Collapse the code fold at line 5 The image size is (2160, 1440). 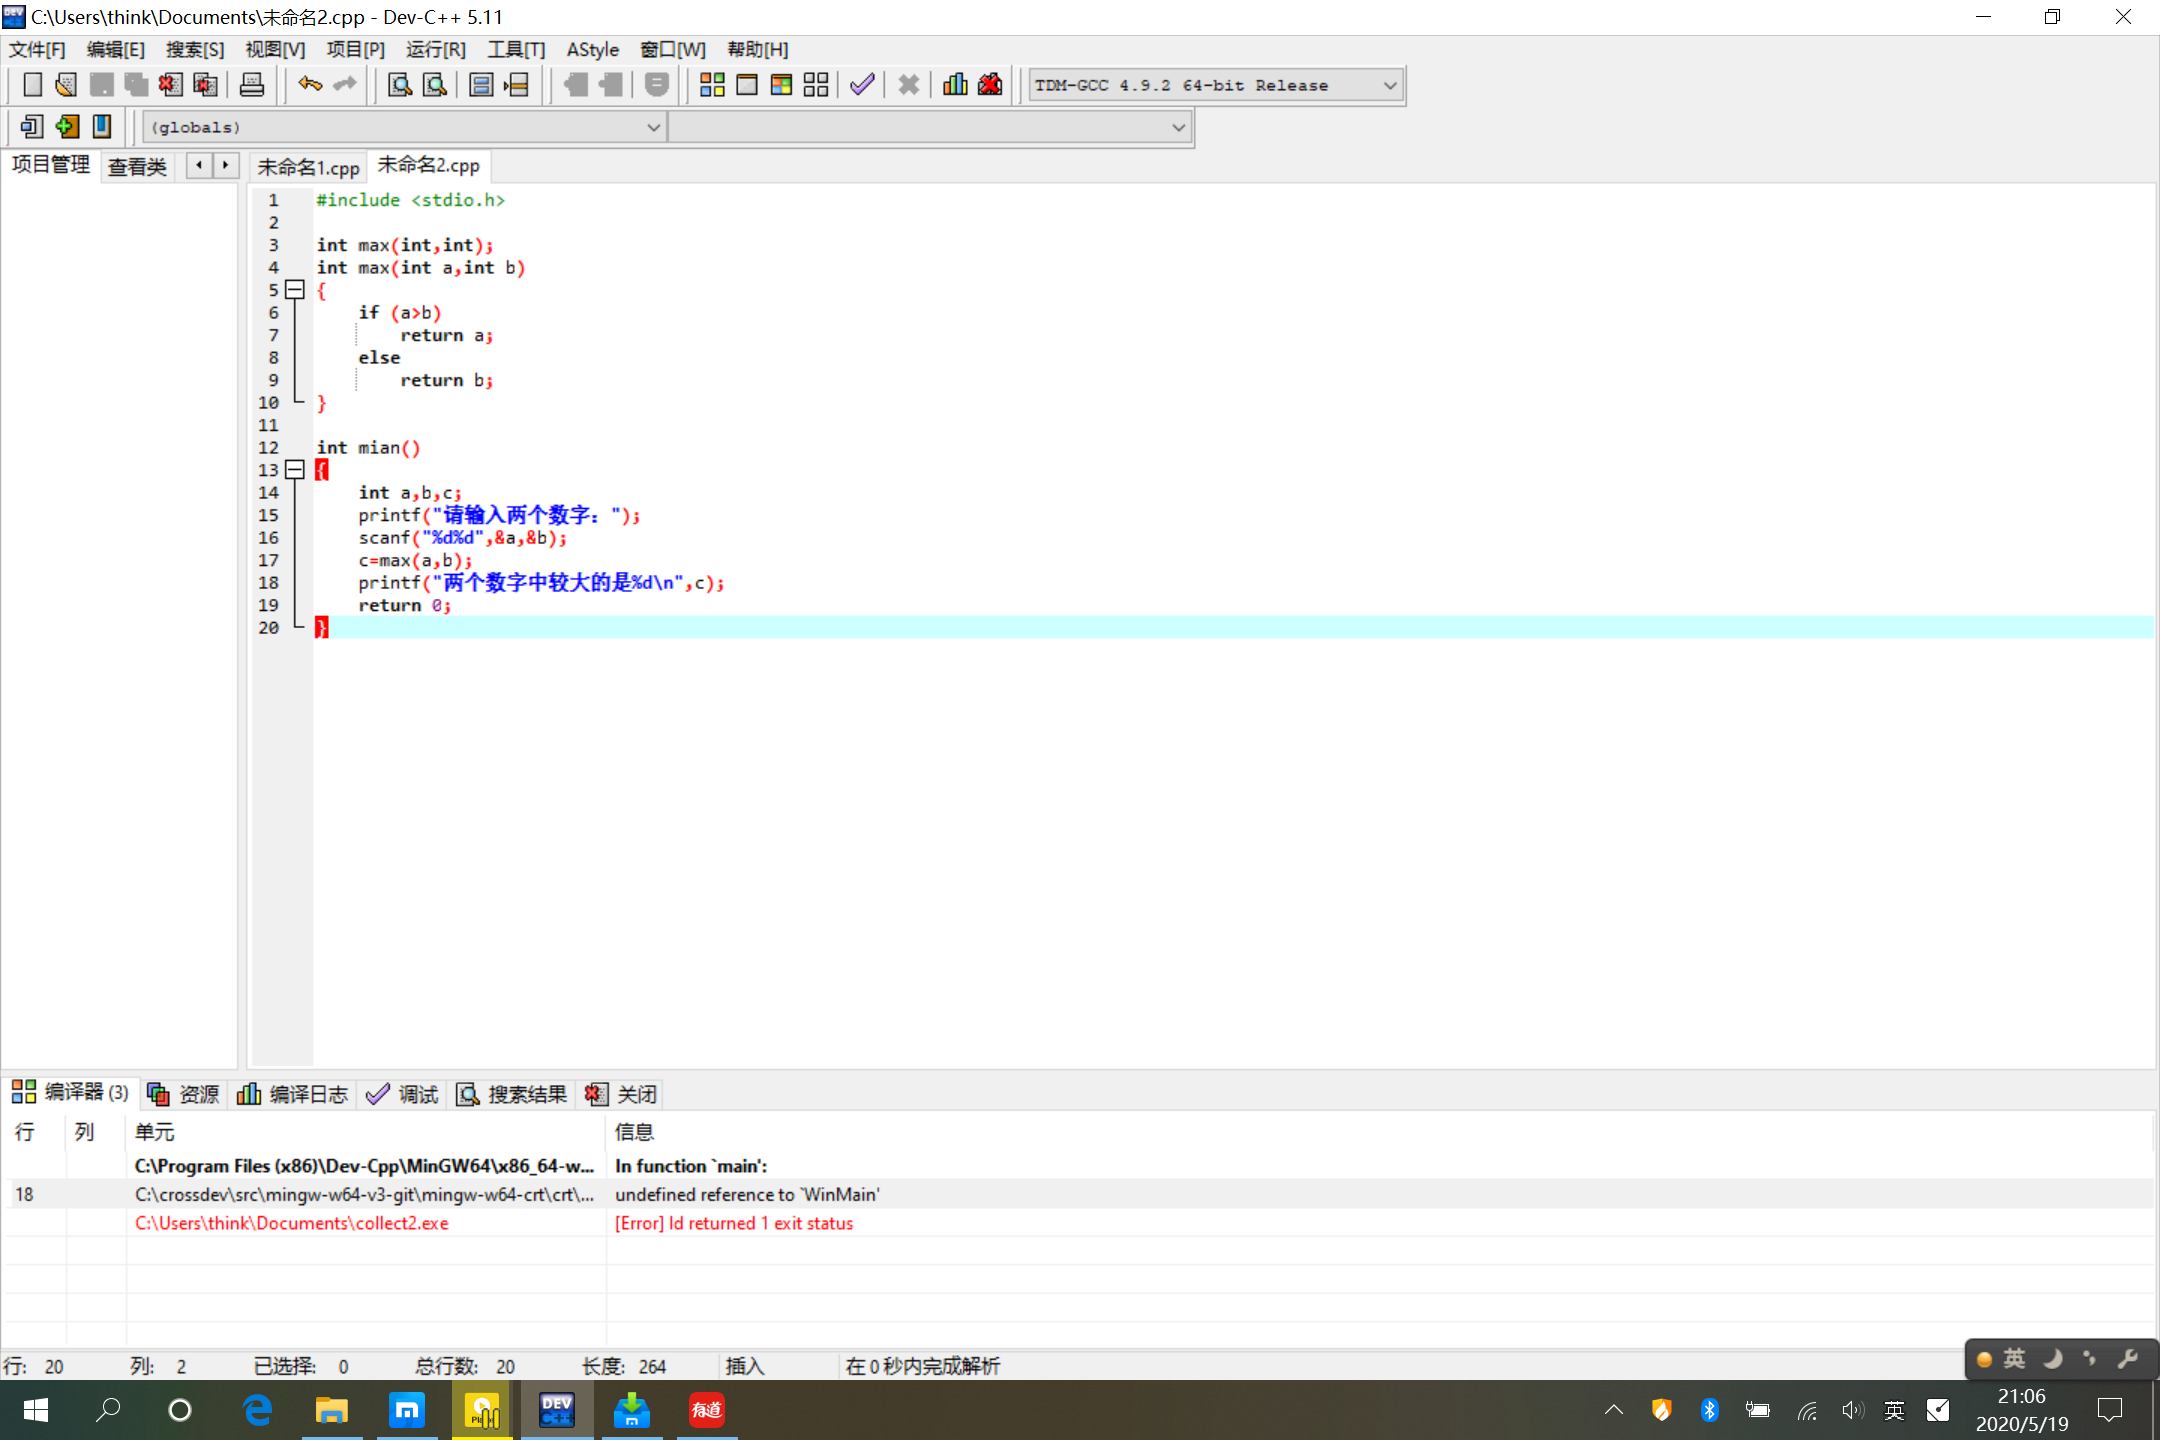294,290
